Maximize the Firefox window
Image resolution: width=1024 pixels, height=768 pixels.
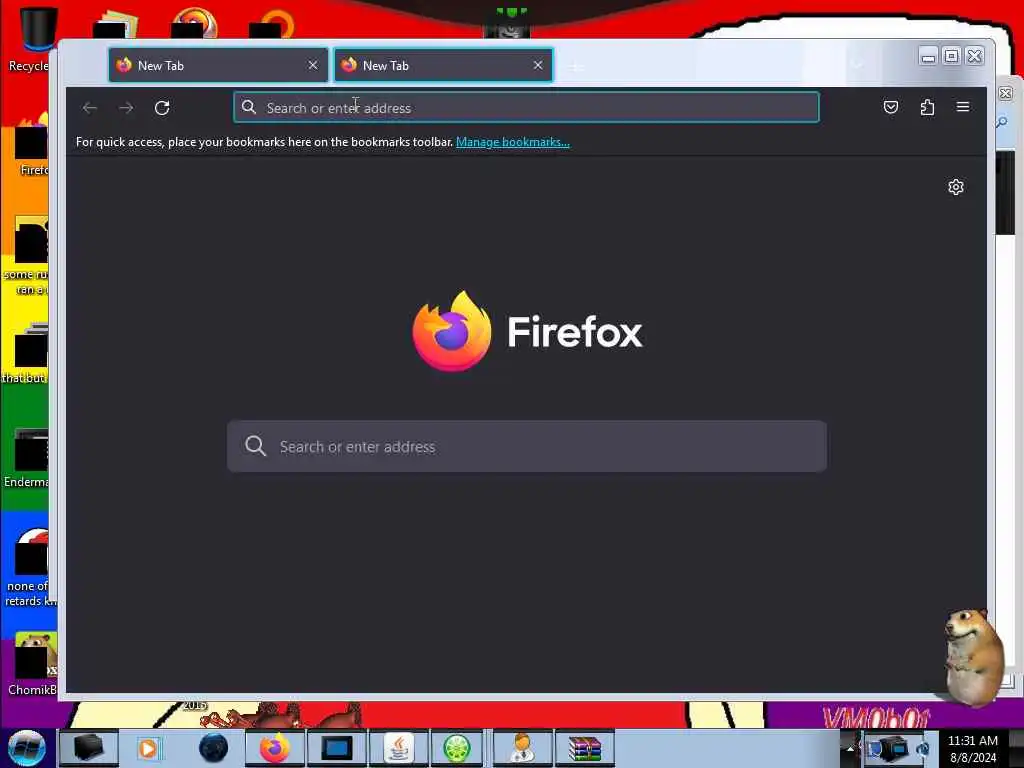[952, 57]
